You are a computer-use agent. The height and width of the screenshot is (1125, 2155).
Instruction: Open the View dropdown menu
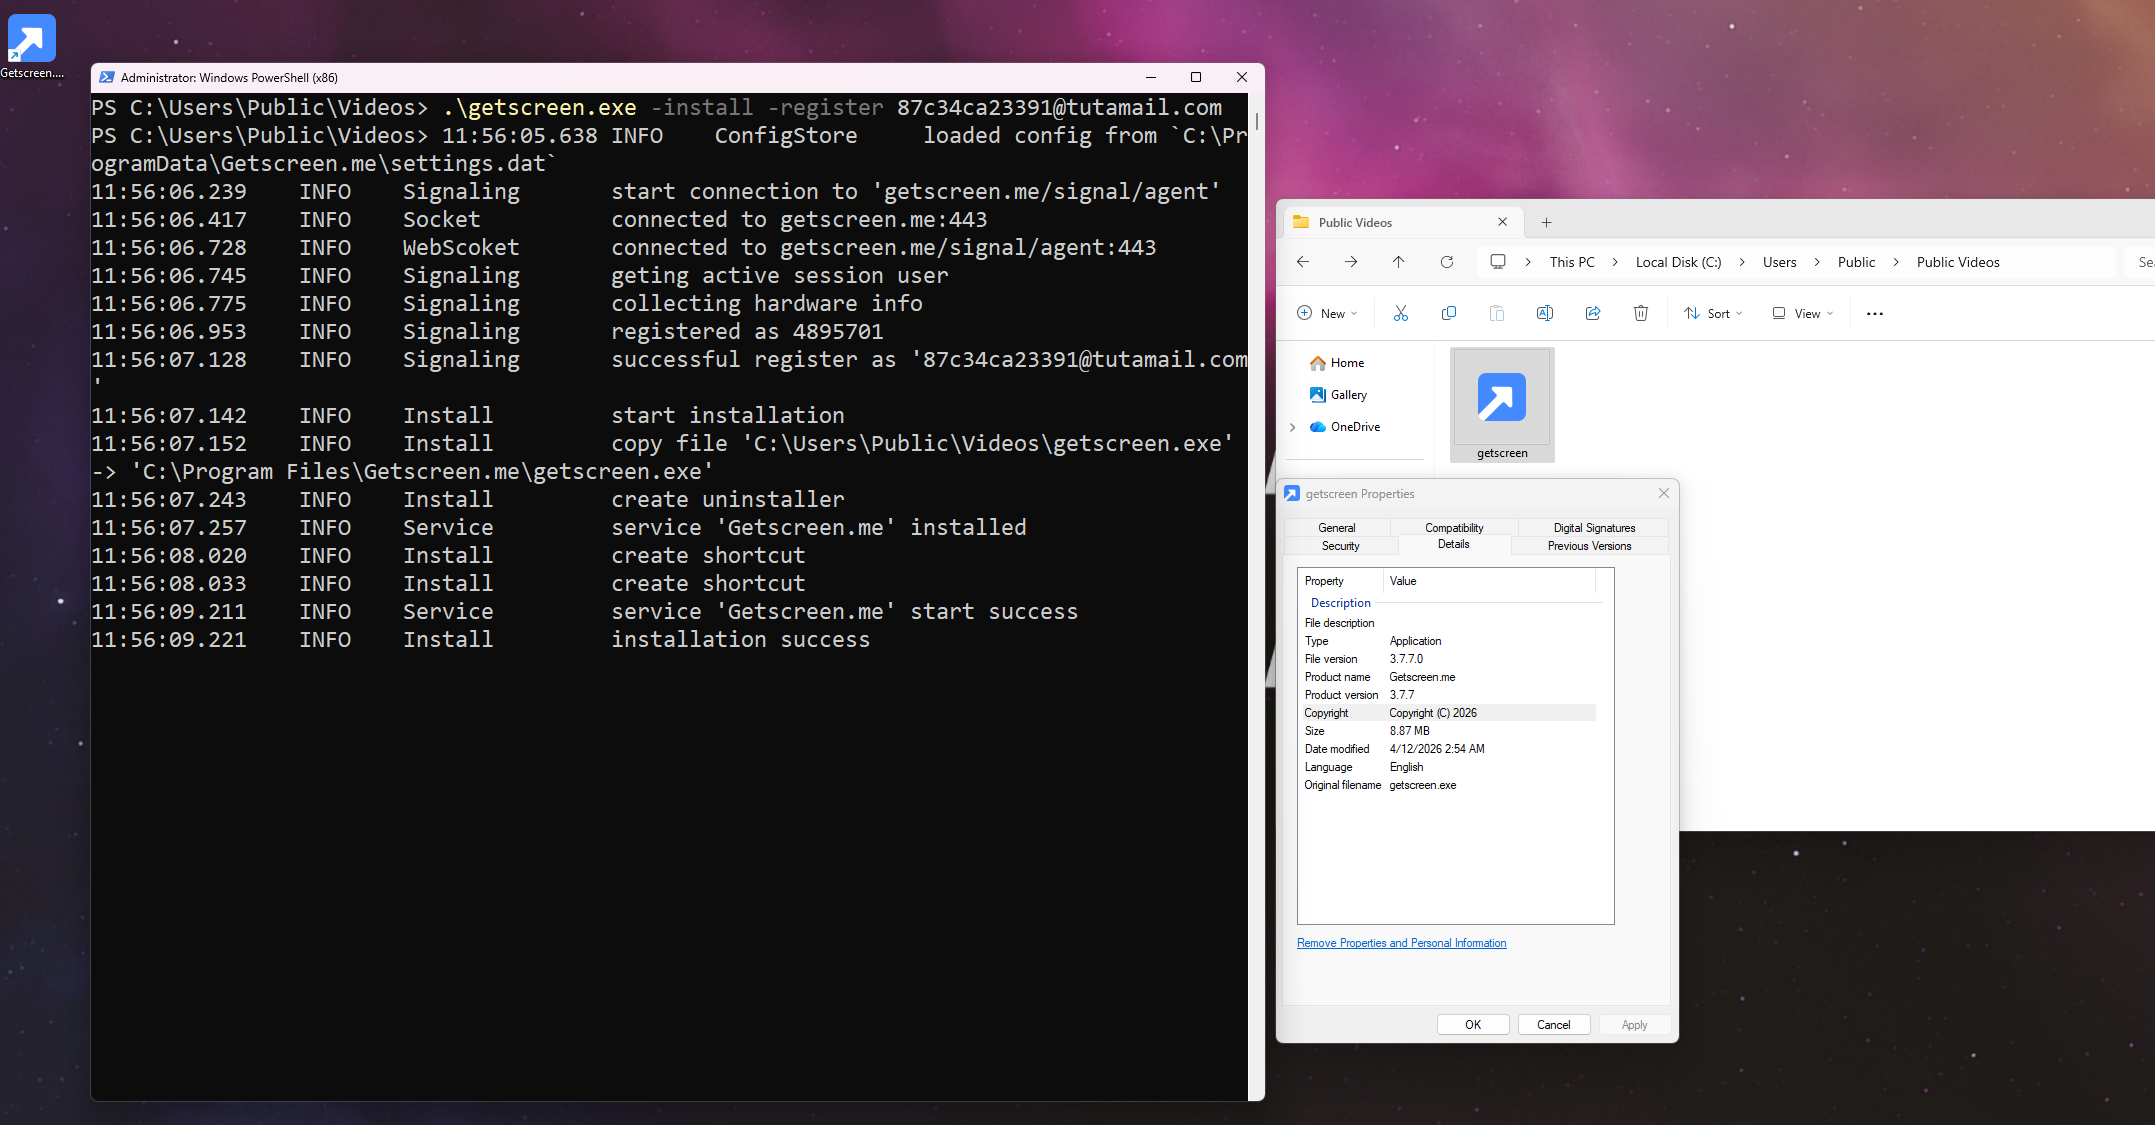coord(1802,313)
